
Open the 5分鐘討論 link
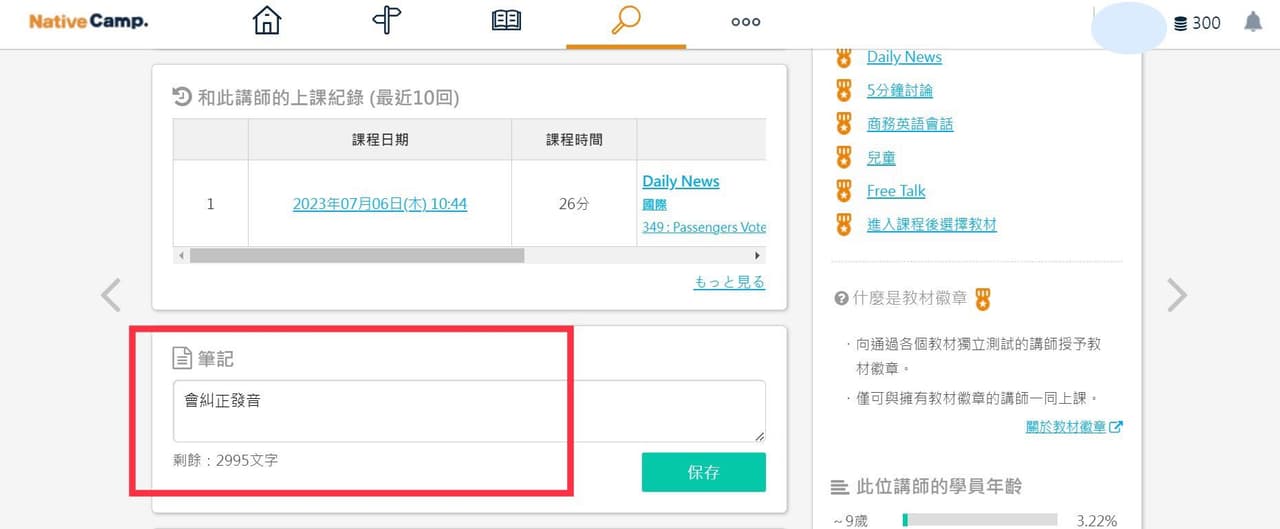pyautogui.click(x=900, y=90)
